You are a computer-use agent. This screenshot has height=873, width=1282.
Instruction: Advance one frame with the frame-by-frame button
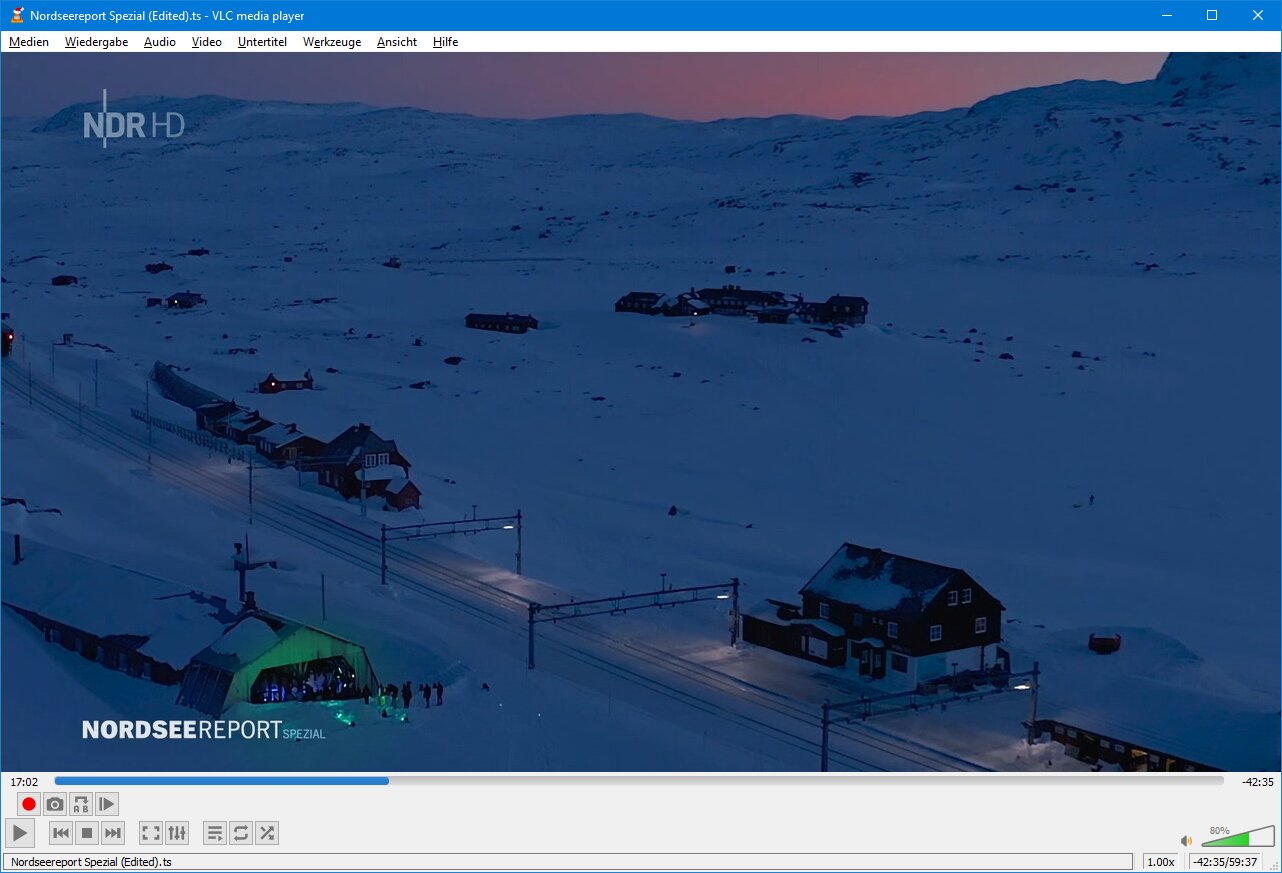pos(107,804)
